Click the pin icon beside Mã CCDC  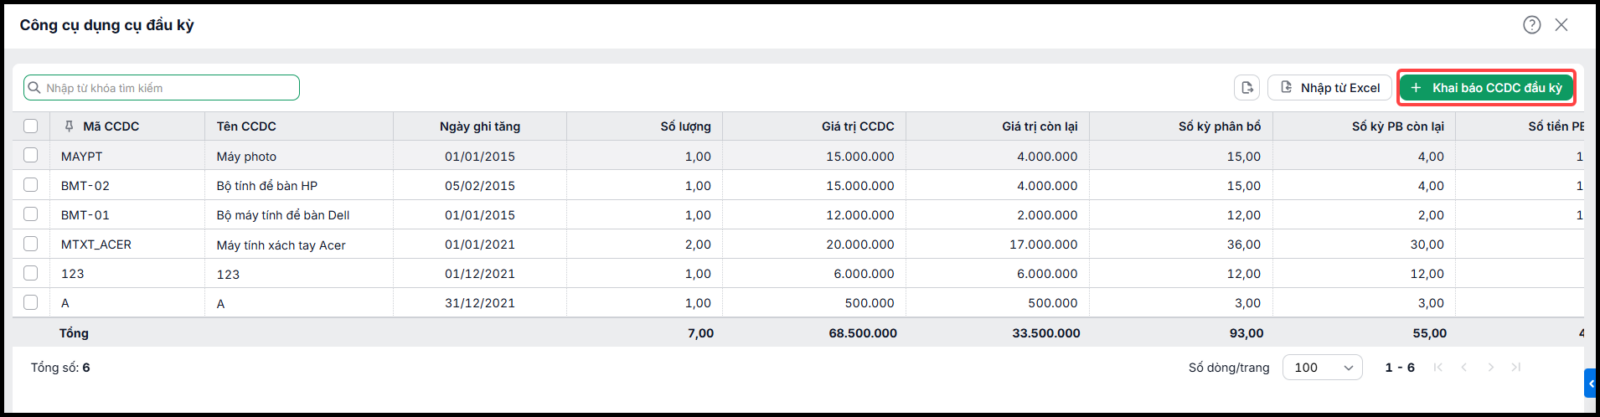pos(69,126)
